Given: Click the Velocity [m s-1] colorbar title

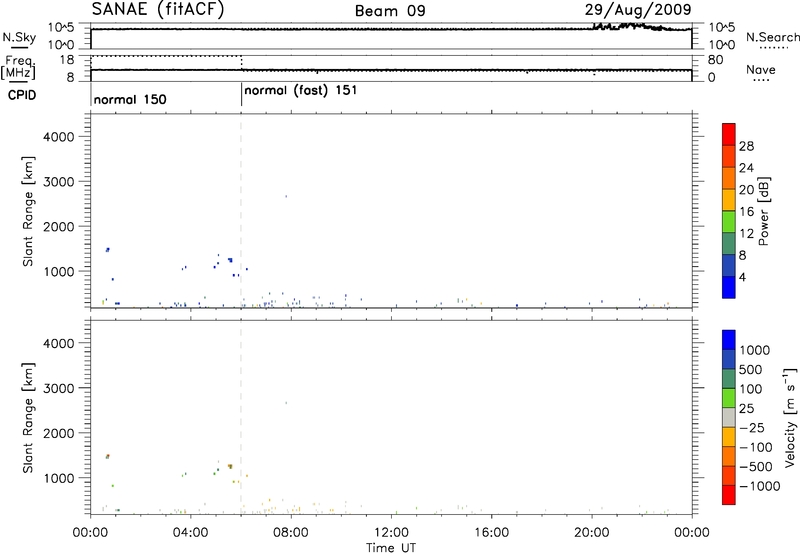Looking at the screenshot, I should tap(790, 417).
